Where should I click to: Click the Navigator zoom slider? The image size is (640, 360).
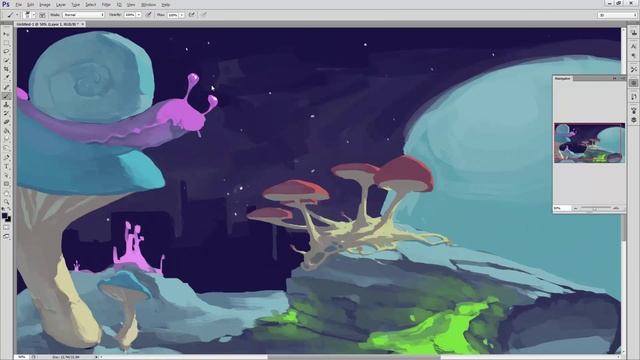point(595,208)
